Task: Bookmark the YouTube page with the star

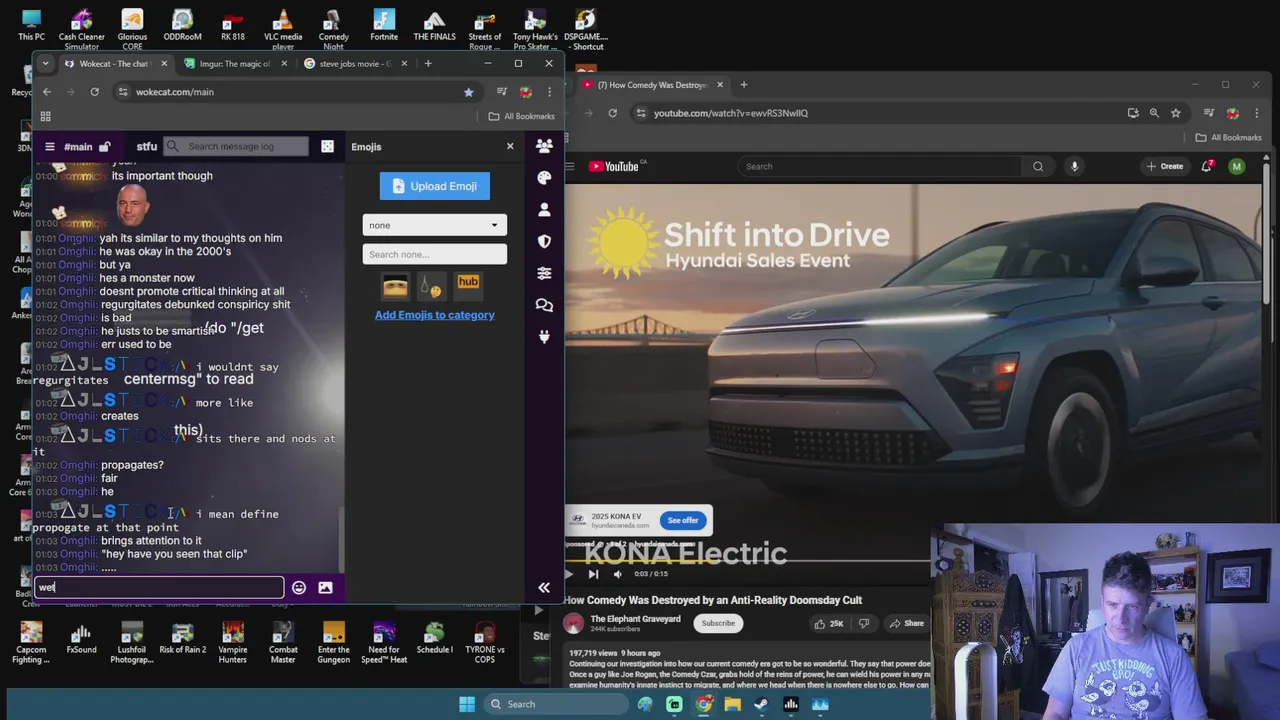Action: (x=1176, y=113)
